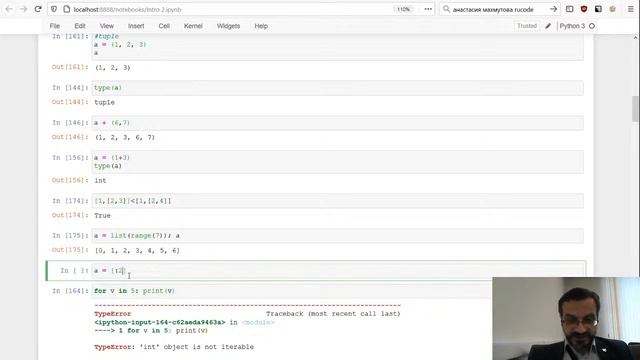
Task: Click the page info icon in the address bar
Action: point(67,9)
